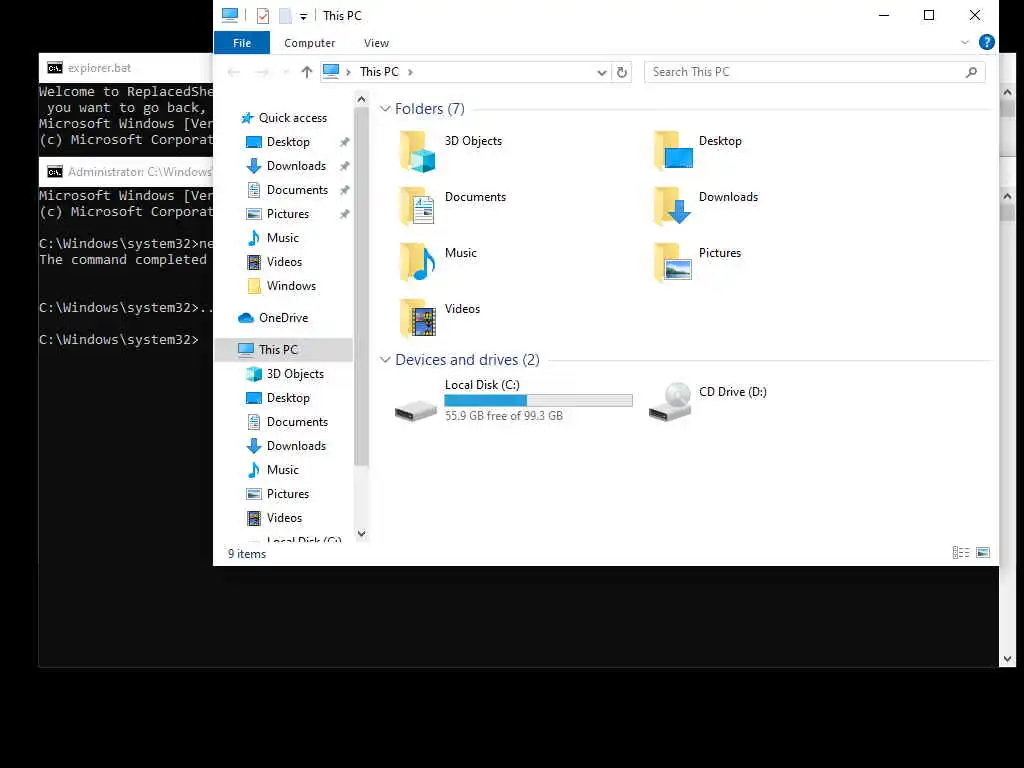Click chevron after This PC in address bar
This screenshot has height=768, width=1024.
[410, 72]
